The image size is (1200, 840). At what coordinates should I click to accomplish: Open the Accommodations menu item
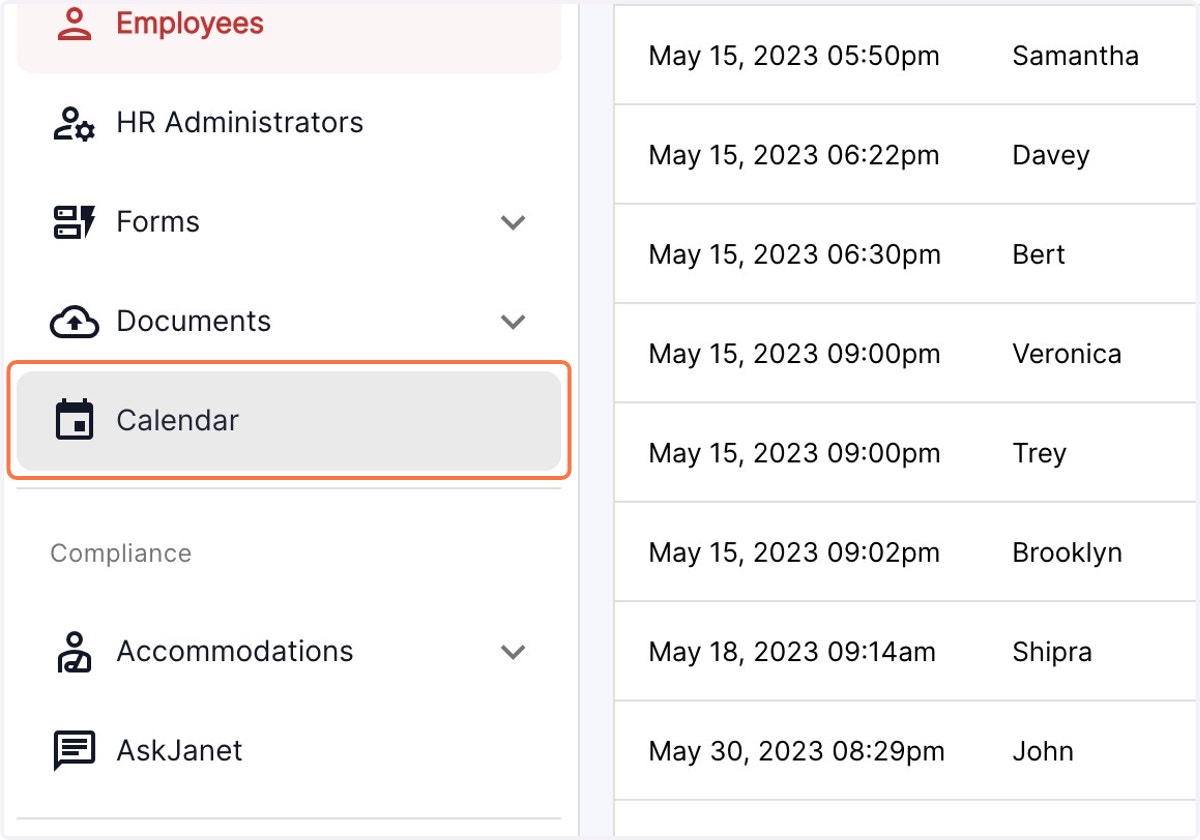(x=289, y=652)
